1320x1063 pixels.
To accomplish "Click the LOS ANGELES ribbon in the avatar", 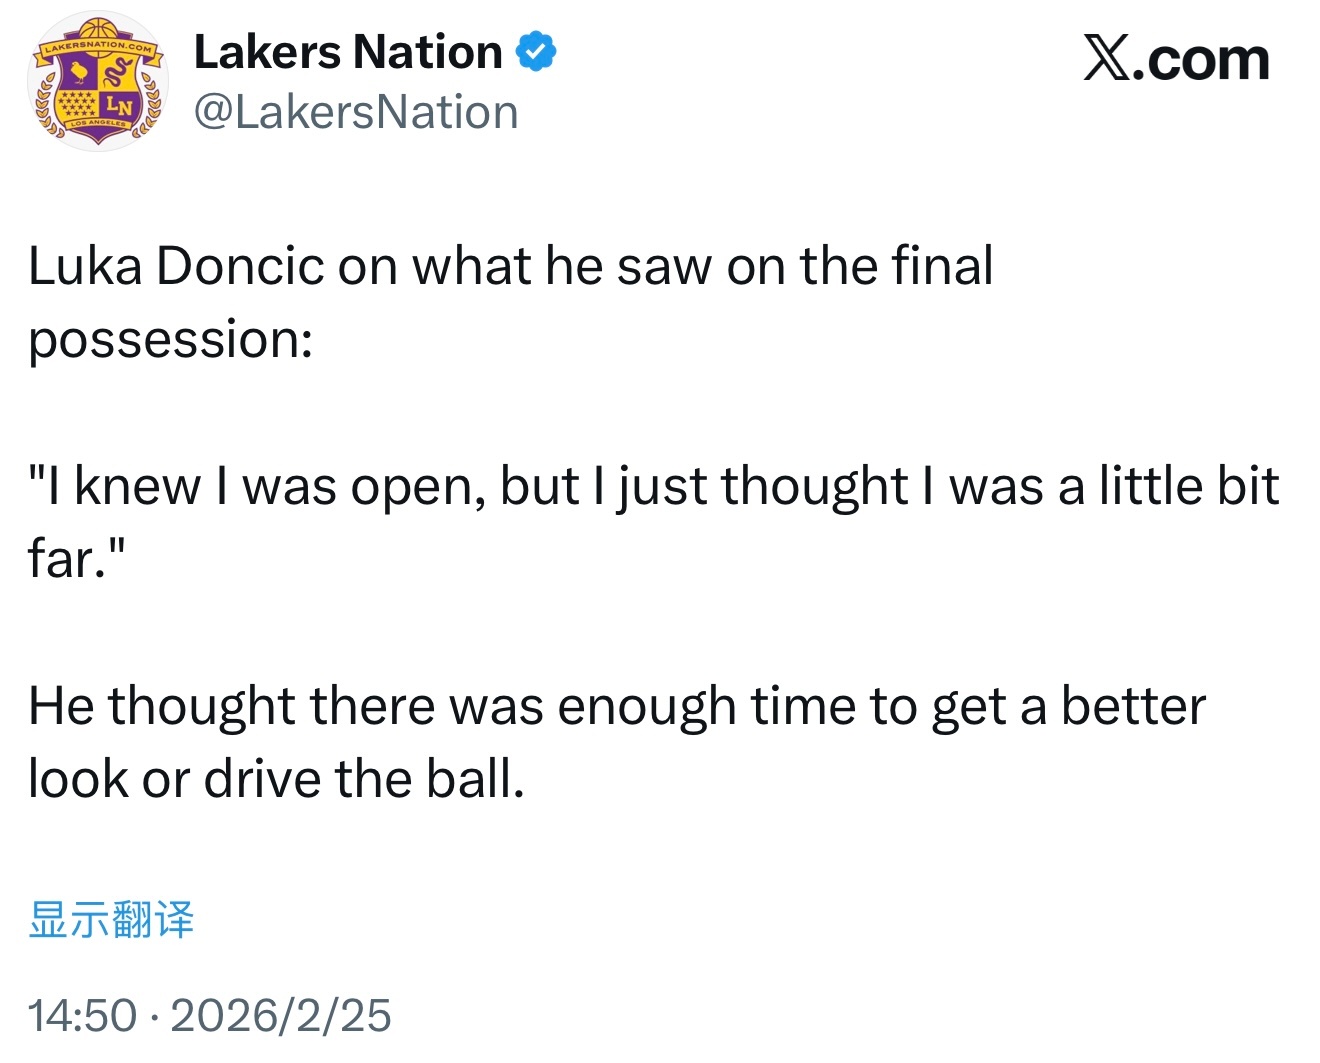I will coord(98,123).
